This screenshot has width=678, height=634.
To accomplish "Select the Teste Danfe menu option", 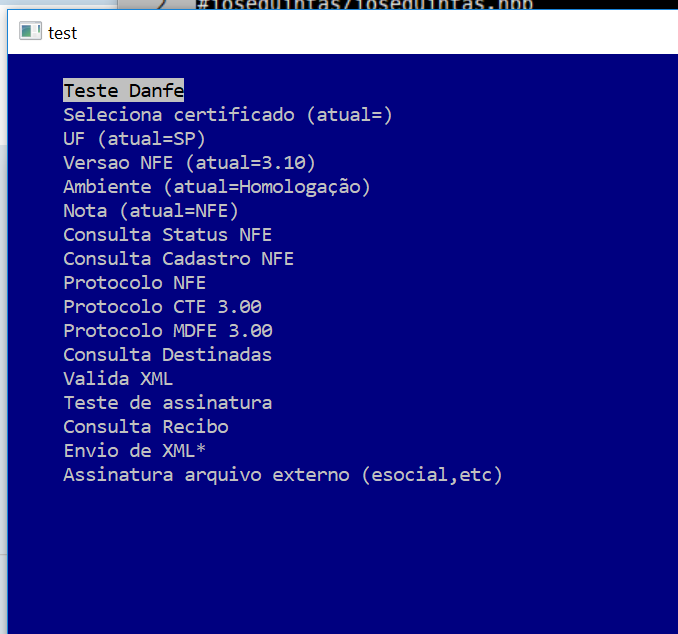I will pyautogui.click(x=123, y=91).
